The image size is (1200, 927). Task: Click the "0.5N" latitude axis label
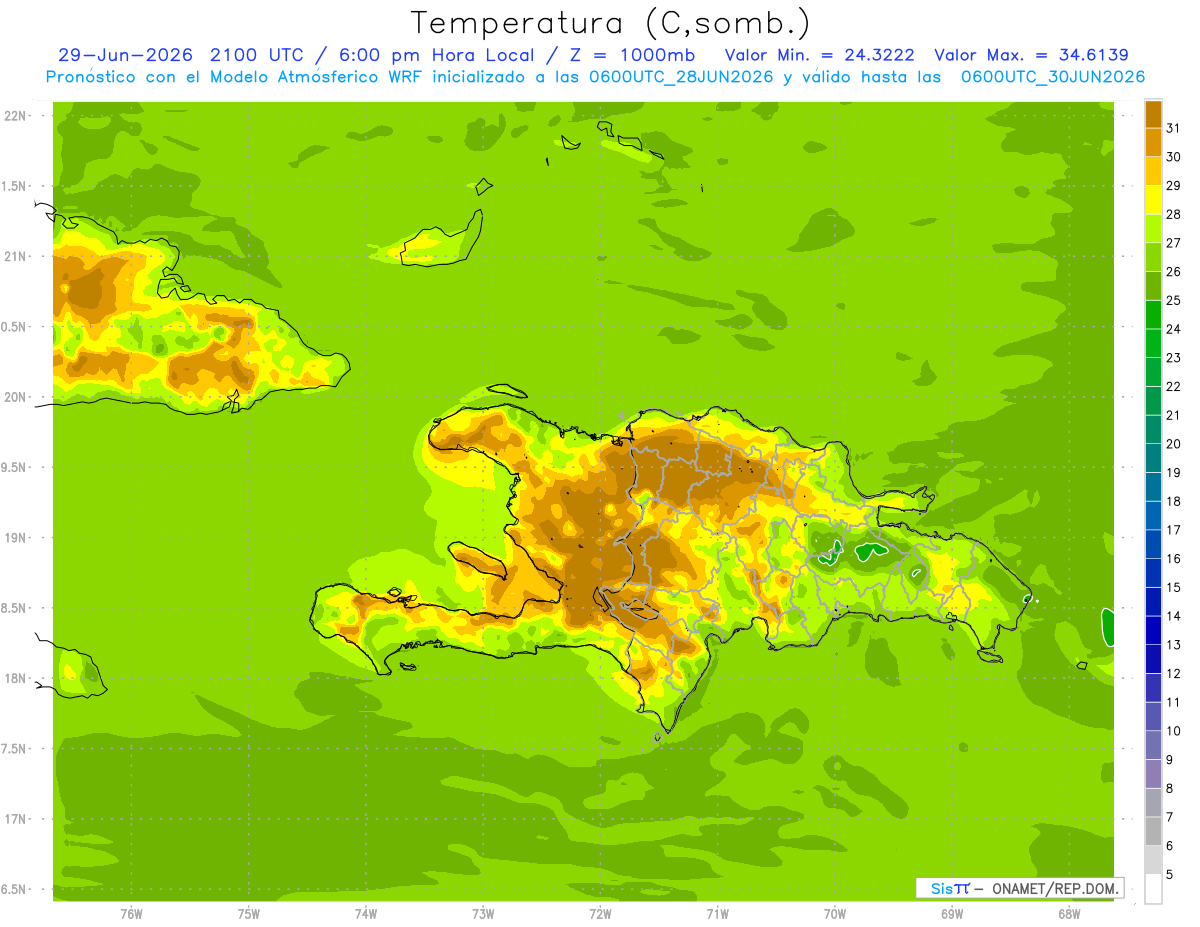point(16,327)
